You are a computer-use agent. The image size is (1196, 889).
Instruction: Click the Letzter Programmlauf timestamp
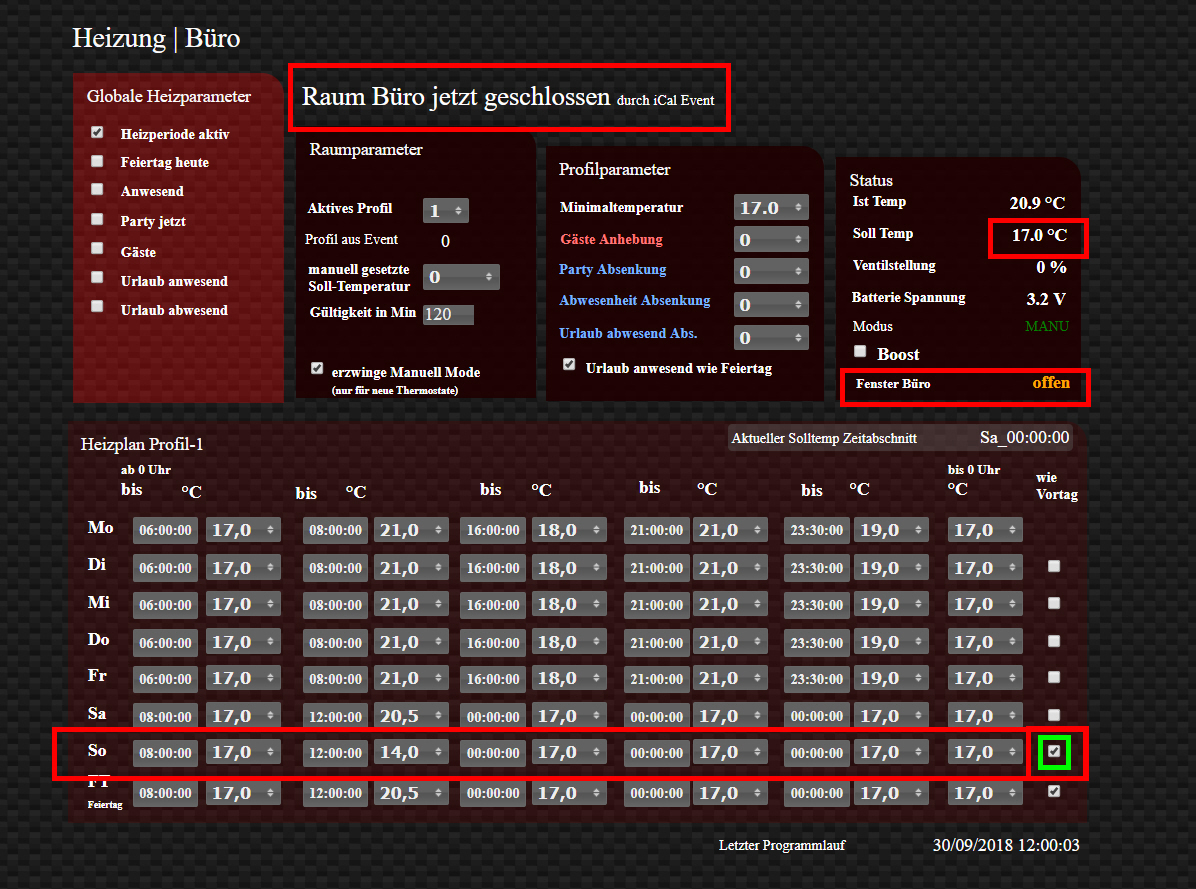pyautogui.click(x=1006, y=846)
